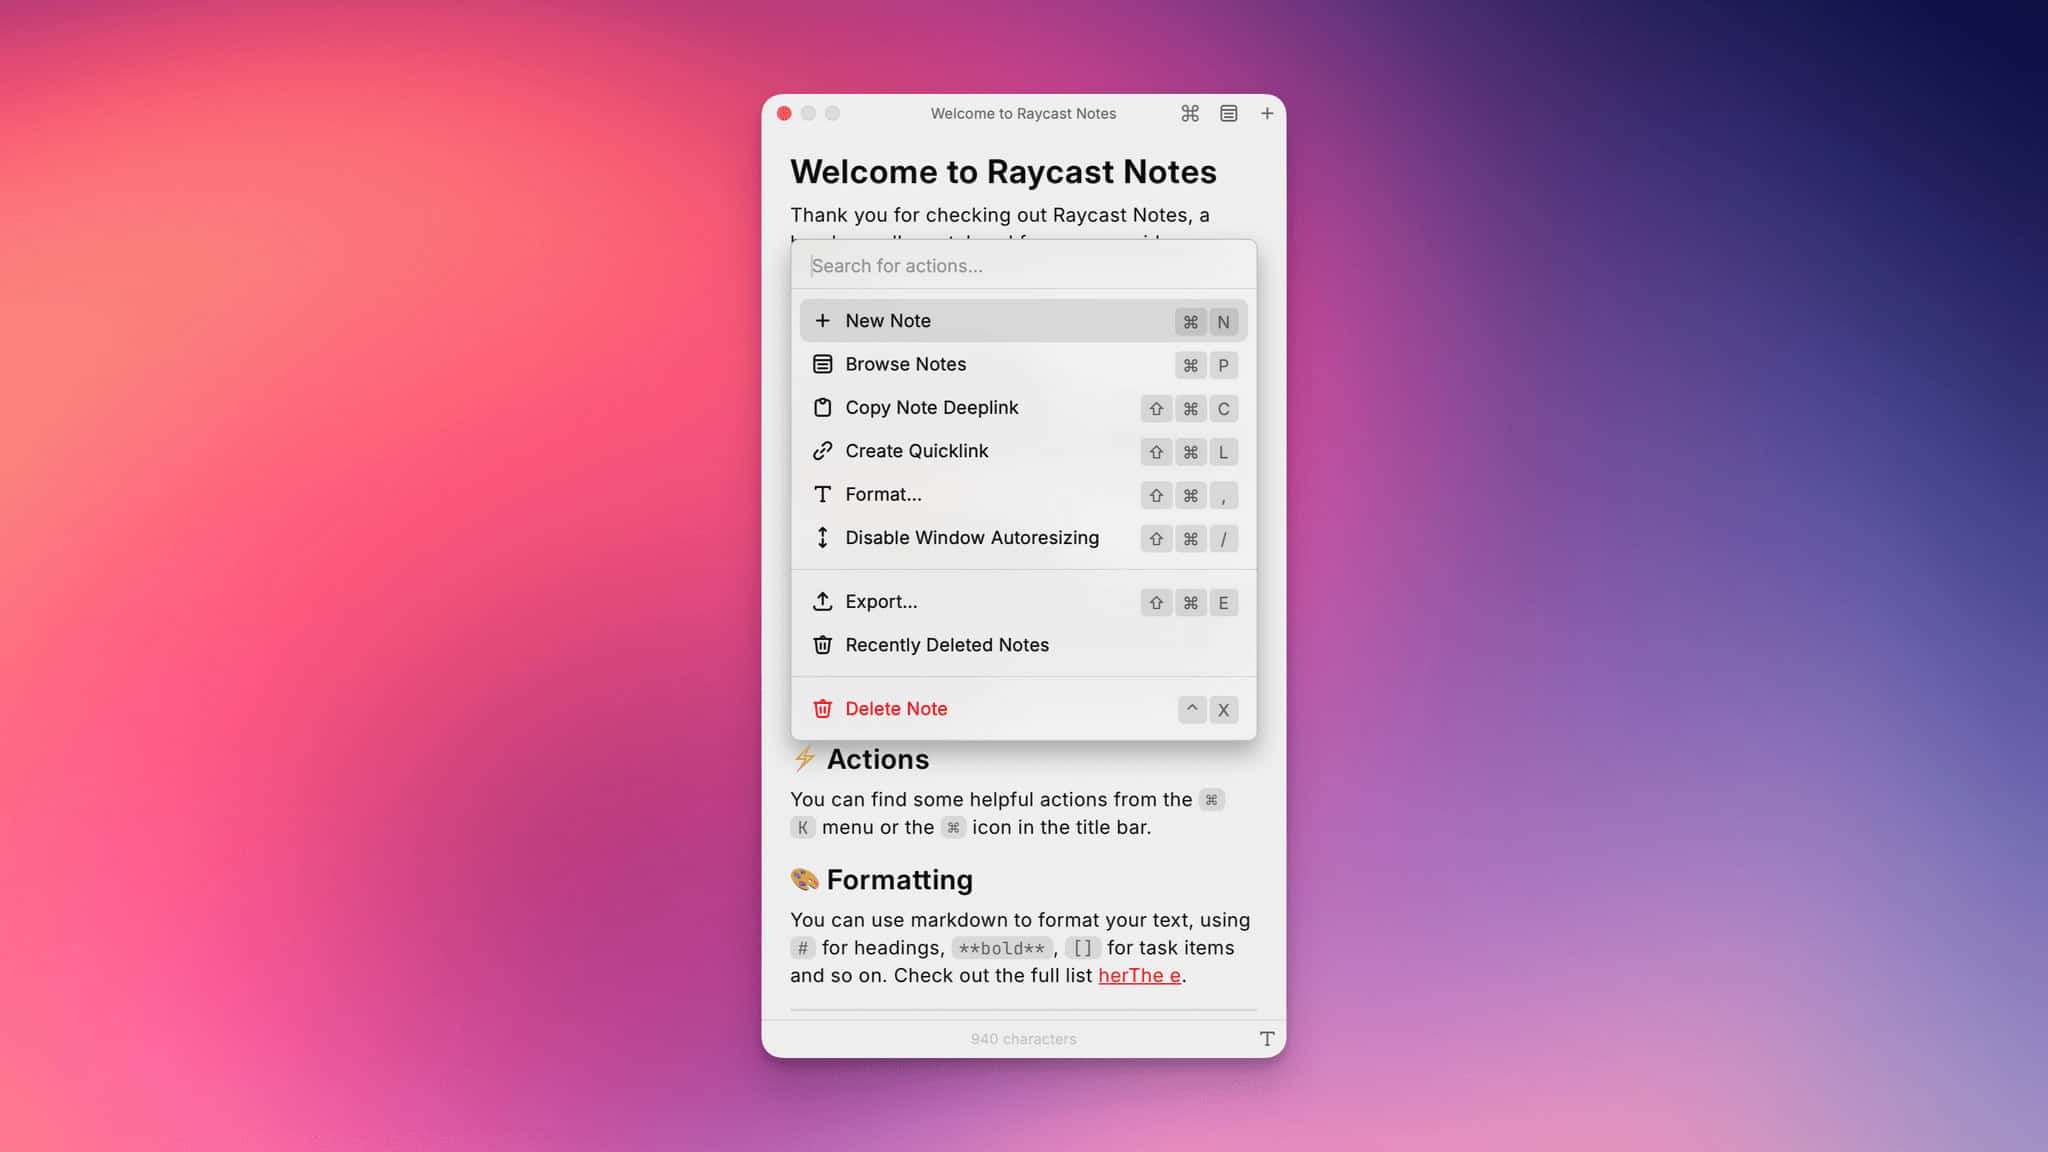Focus the Search for actions field
This screenshot has height=1152, width=2048.
1023,266
